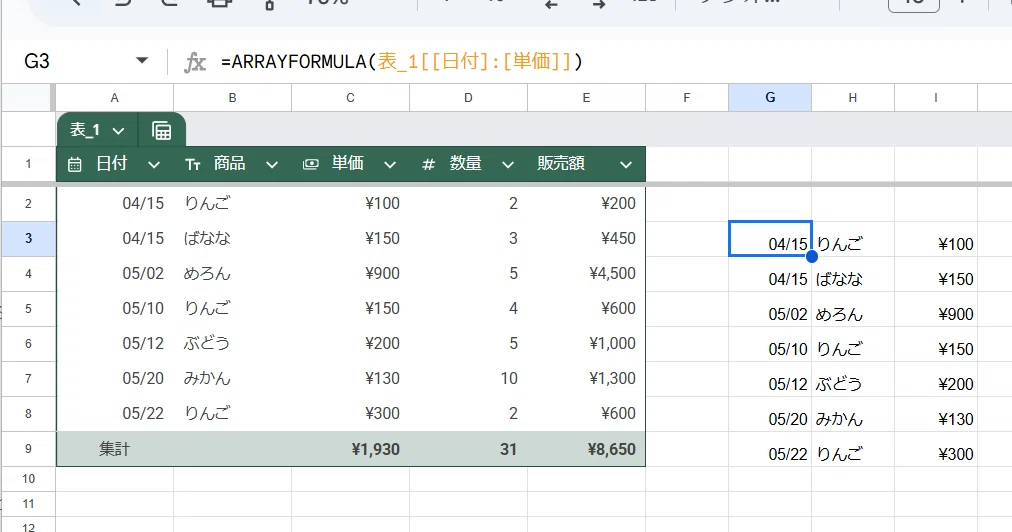1012x532 pixels.
Task: Expand the 表_1 table name menu
Action: tap(118, 131)
